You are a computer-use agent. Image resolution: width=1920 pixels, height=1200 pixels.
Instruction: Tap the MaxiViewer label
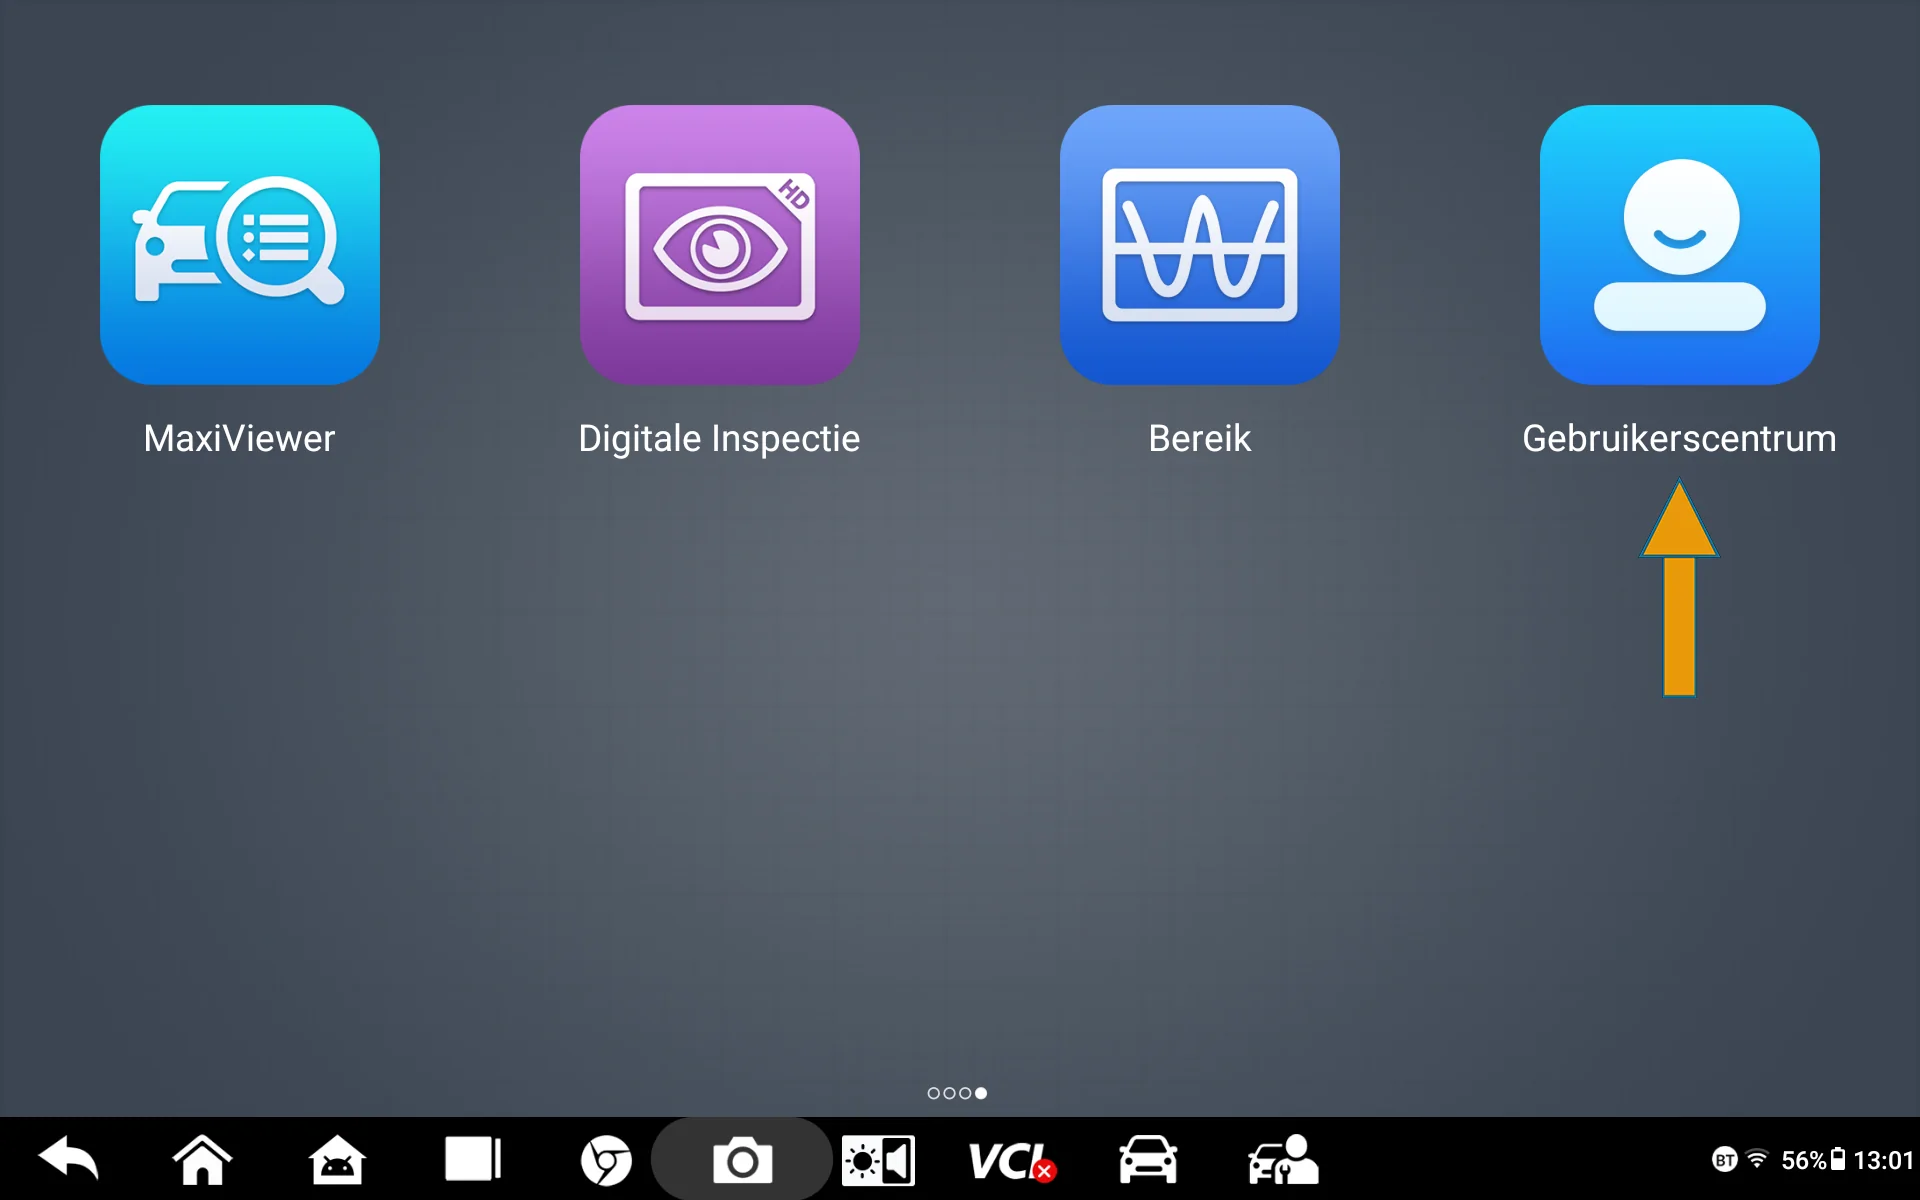[x=240, y=438]
